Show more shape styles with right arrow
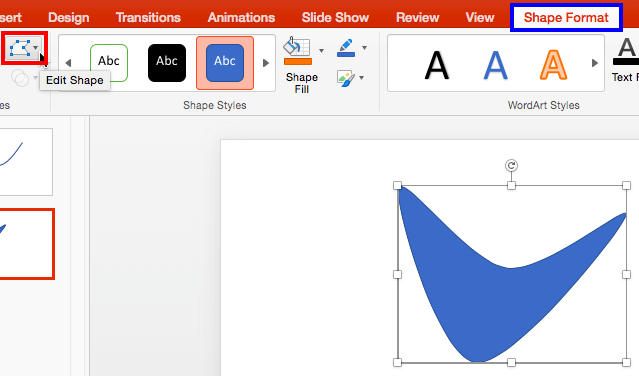Viewport: 639px width, 376px height. coord(266,63)
